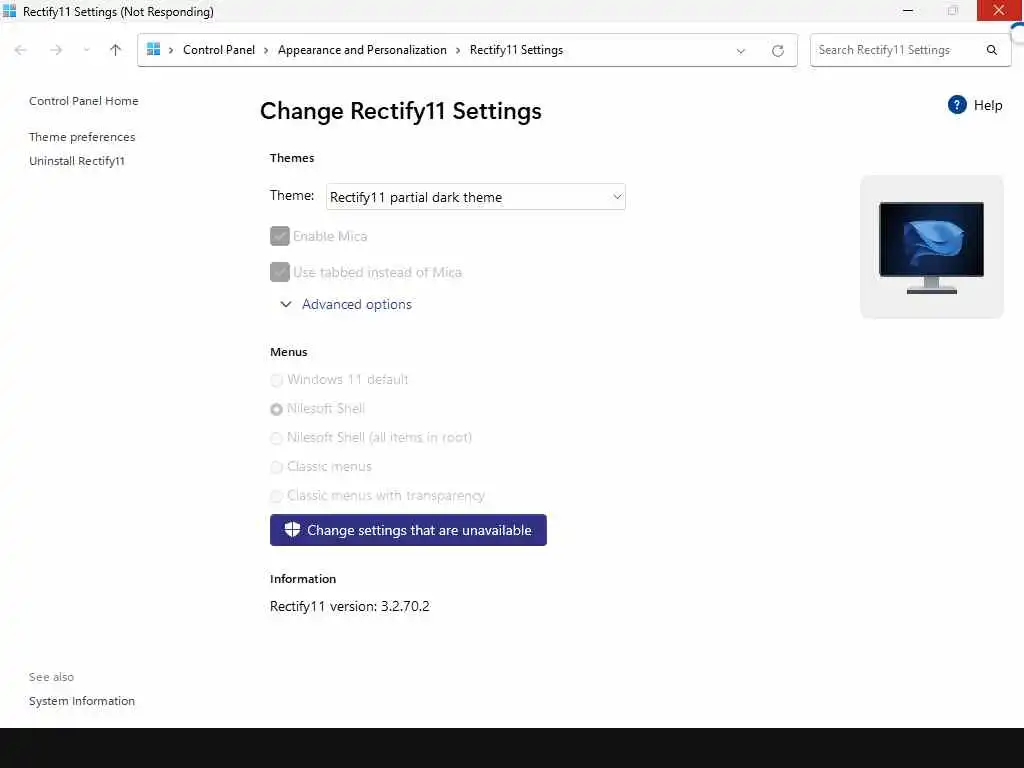Click the Rectify11 title bar app icon
This screenshot has height=768, width=1024.
click(x=9, y=11)
